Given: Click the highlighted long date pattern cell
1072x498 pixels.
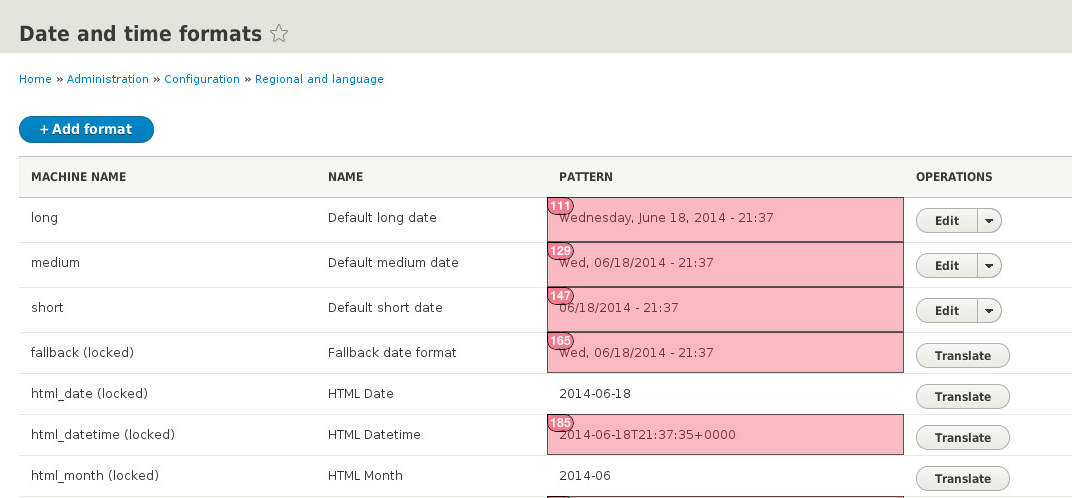Looking at the screenshot, I should point(725,220).
